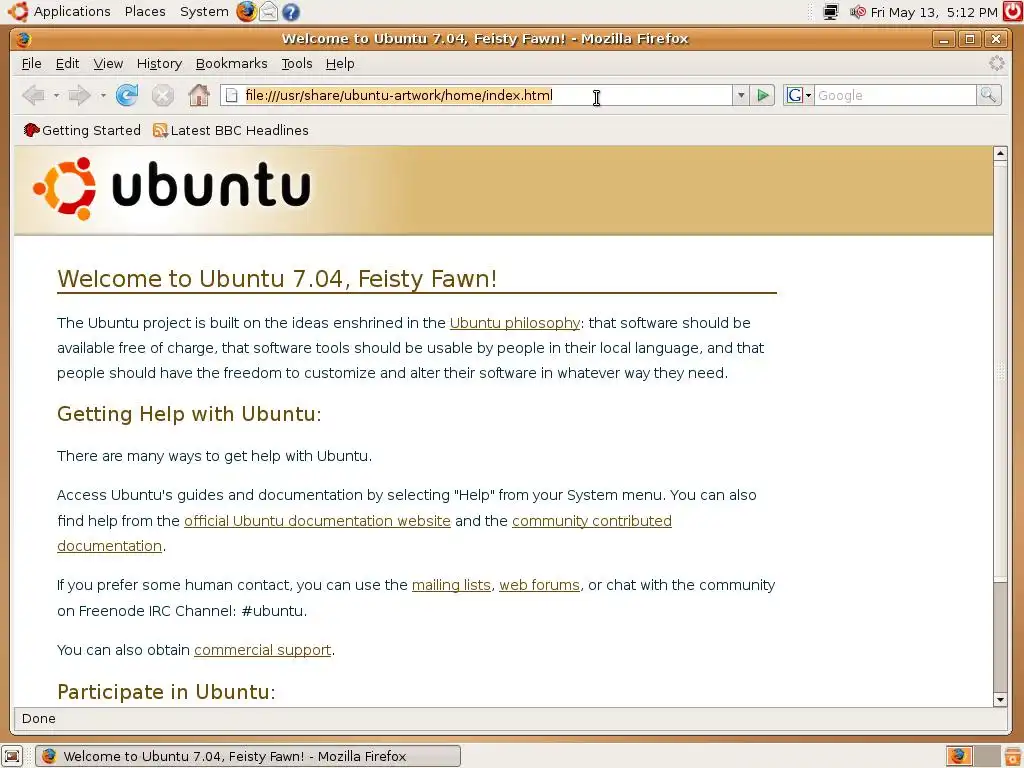
Task: Click the power quit icon
Action: (1013, 12)
